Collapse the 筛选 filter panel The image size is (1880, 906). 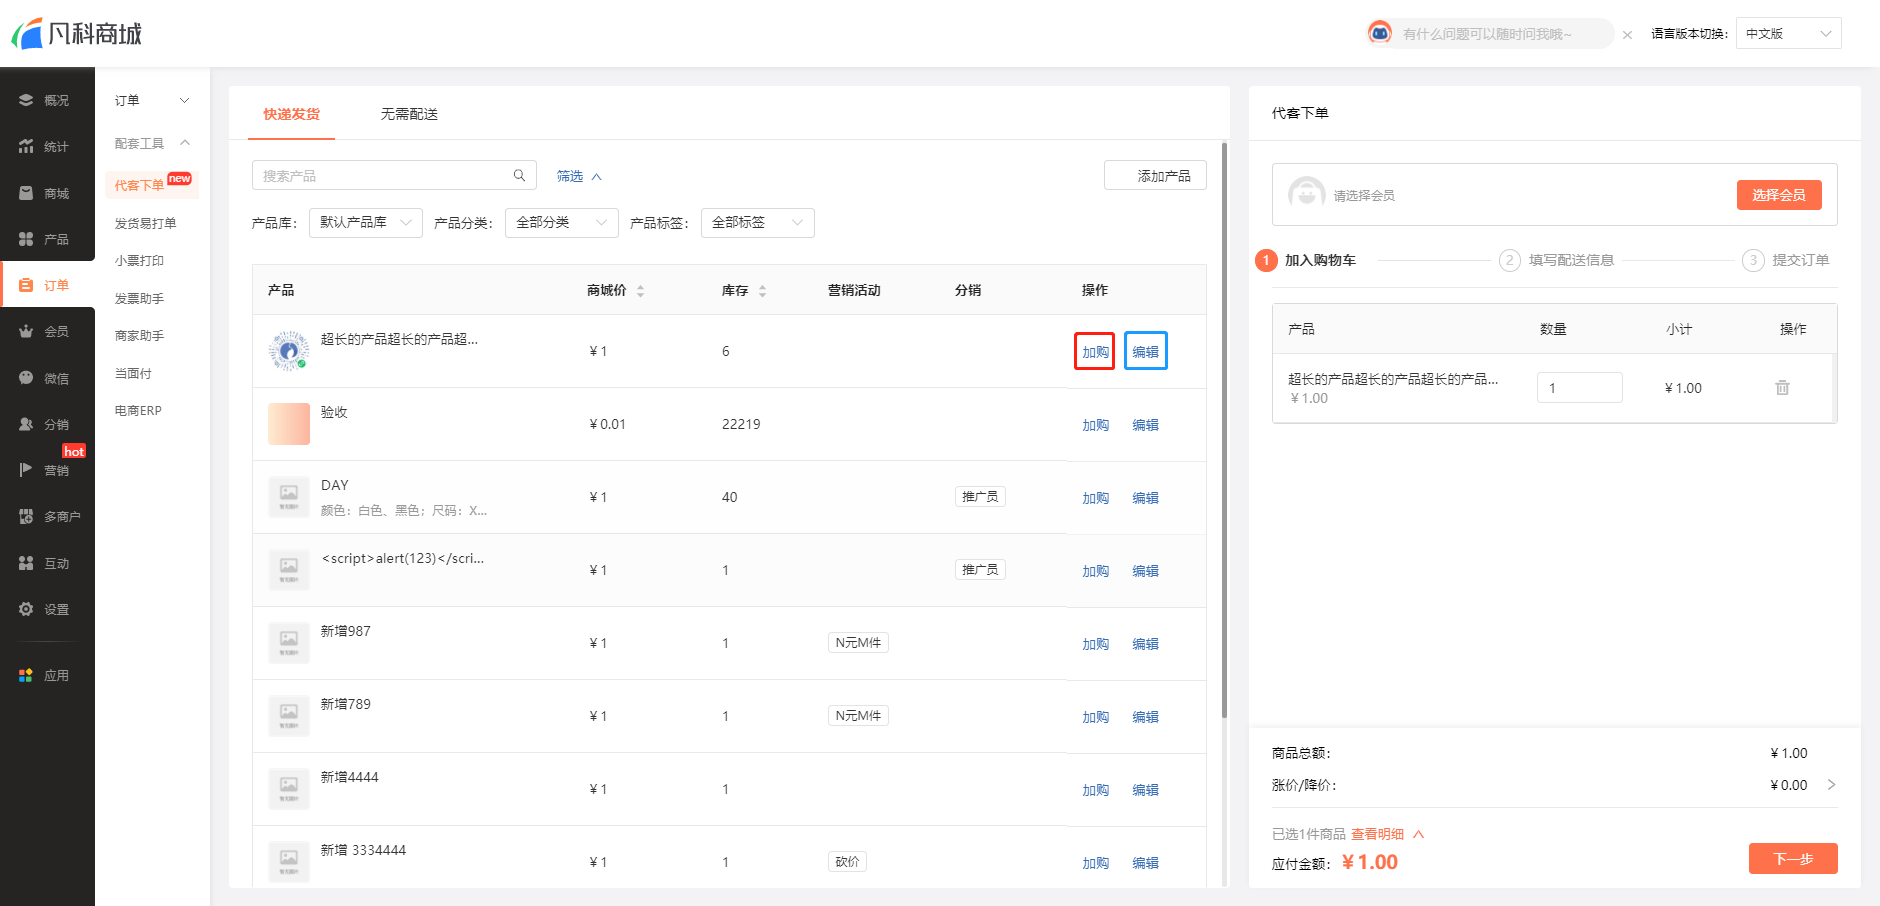[579, 176]
